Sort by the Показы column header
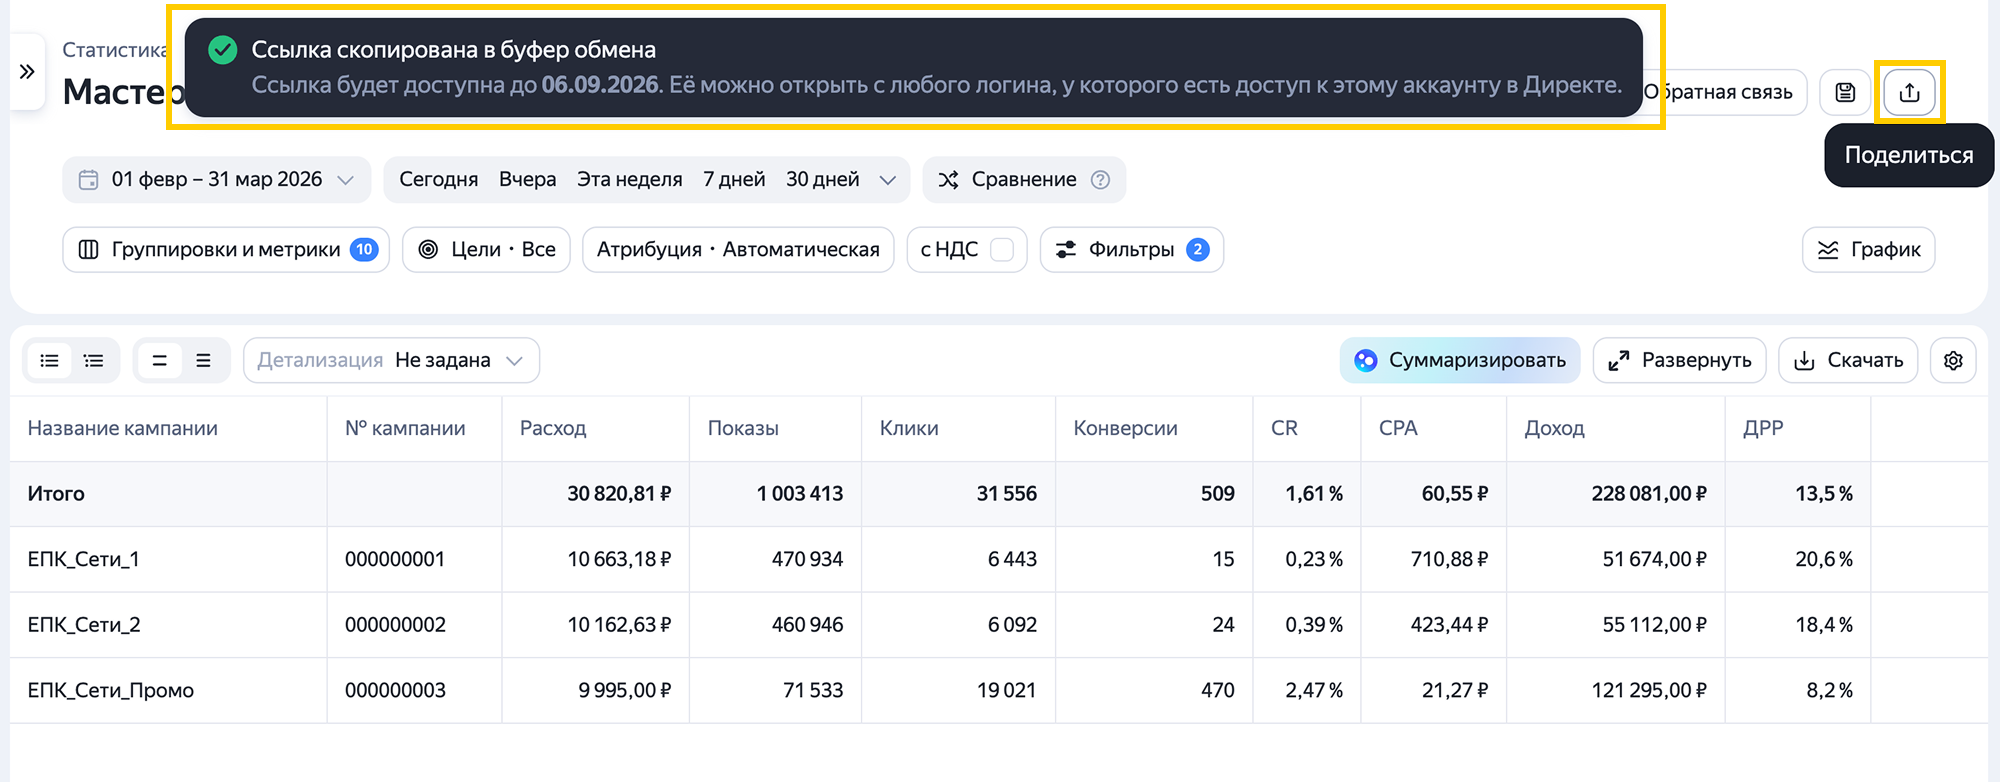Screen dimensions: 2000x783 743,429
